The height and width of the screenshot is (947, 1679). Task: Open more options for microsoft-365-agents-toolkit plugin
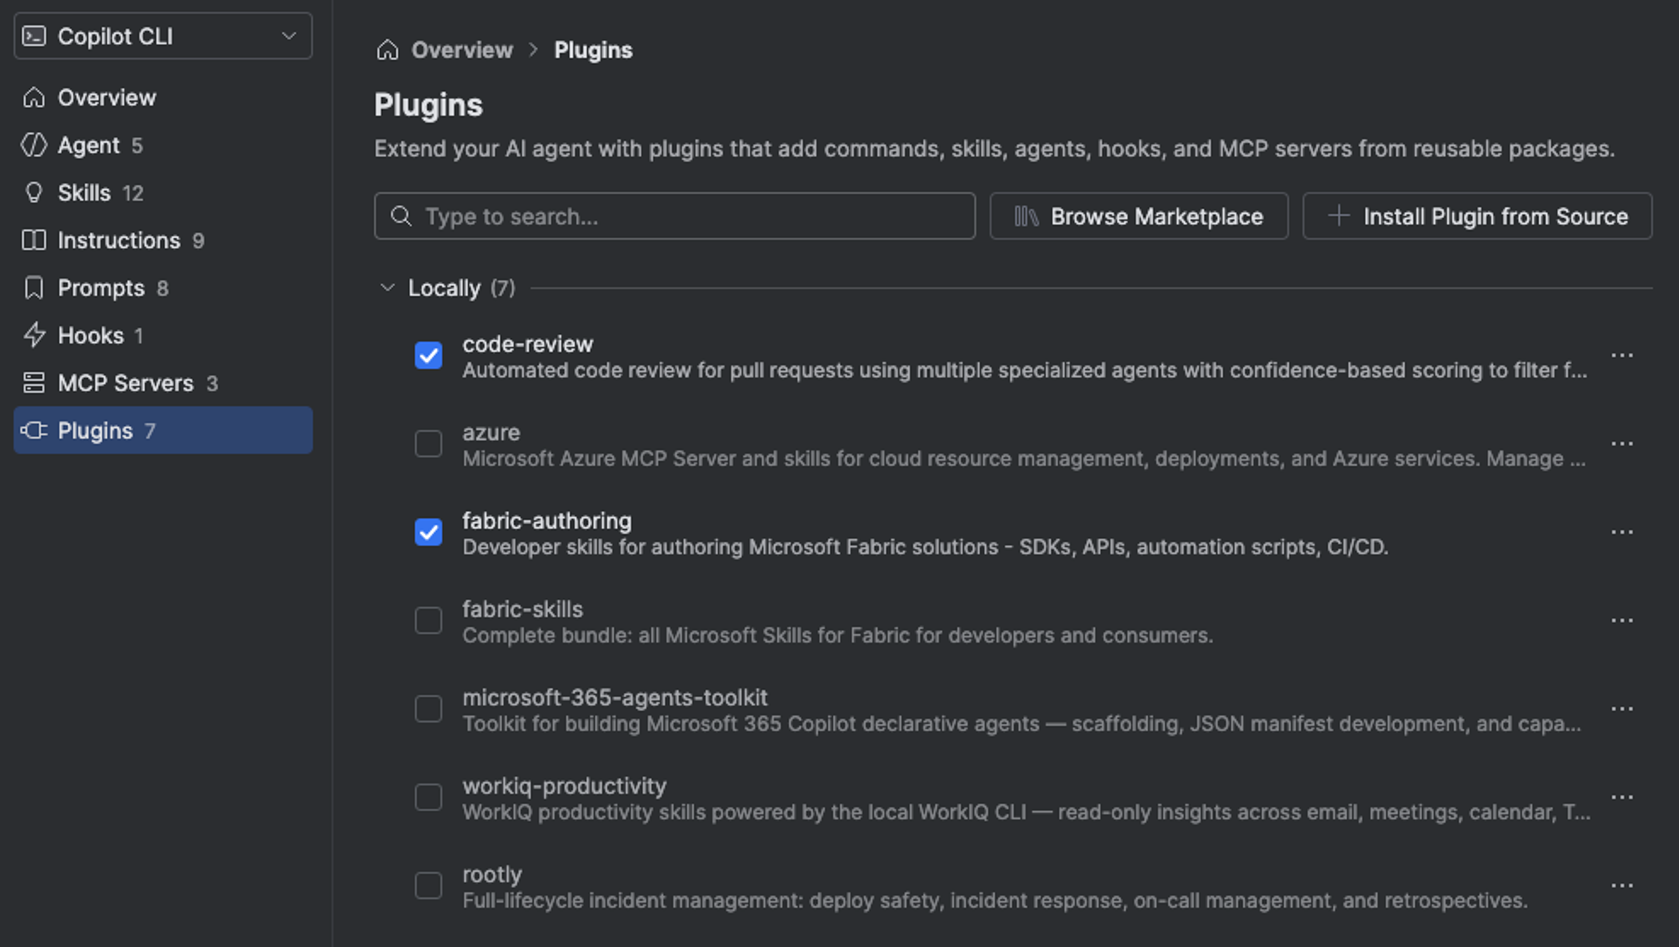tap(1622, 709)
